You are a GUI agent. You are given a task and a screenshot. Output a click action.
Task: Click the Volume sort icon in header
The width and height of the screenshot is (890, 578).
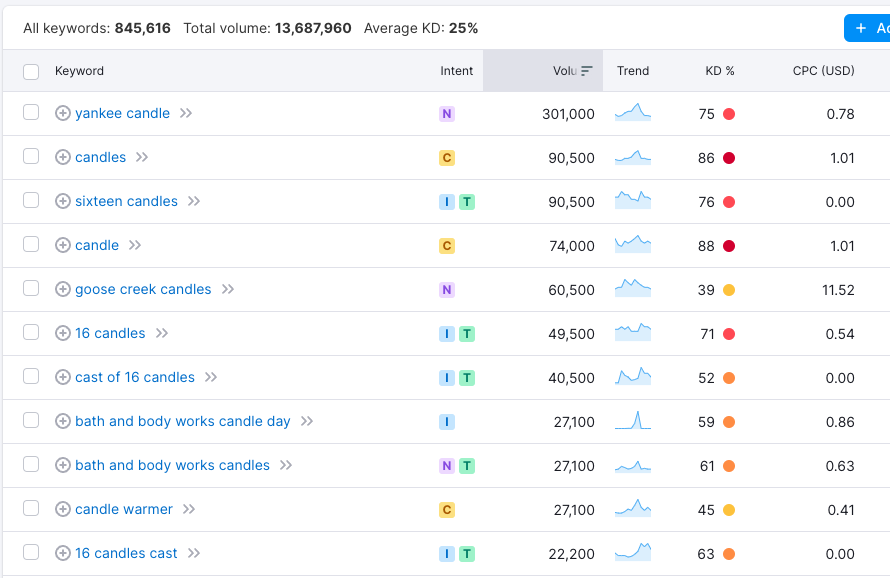pyautogui.click(x=586, y=70)
